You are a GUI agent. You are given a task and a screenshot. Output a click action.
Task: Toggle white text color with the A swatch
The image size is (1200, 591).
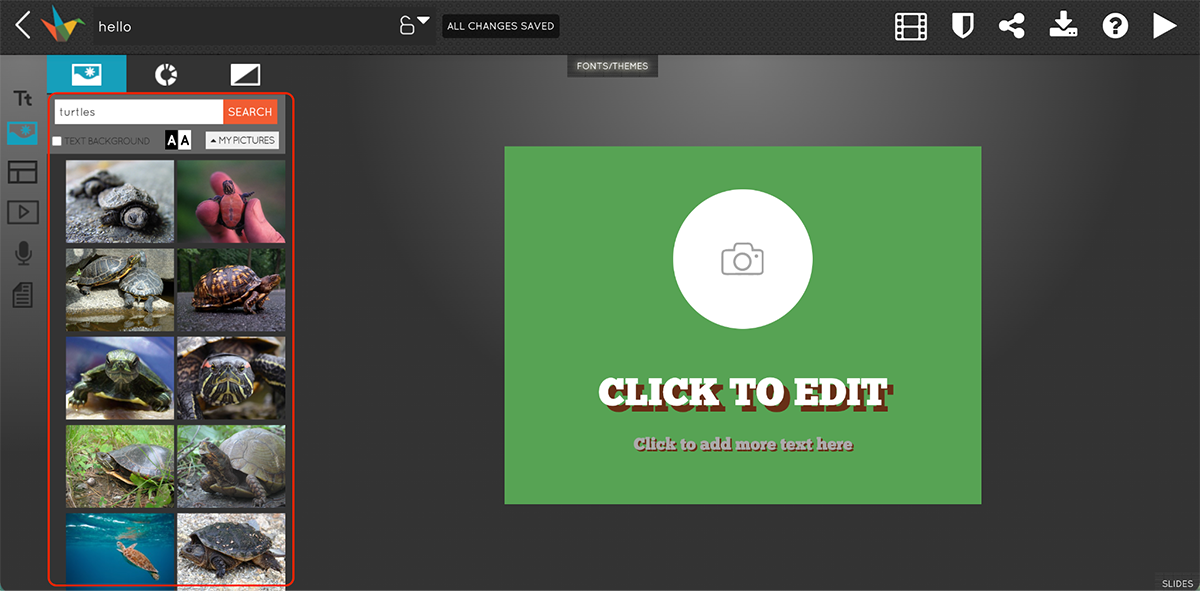tap(186, 139)
